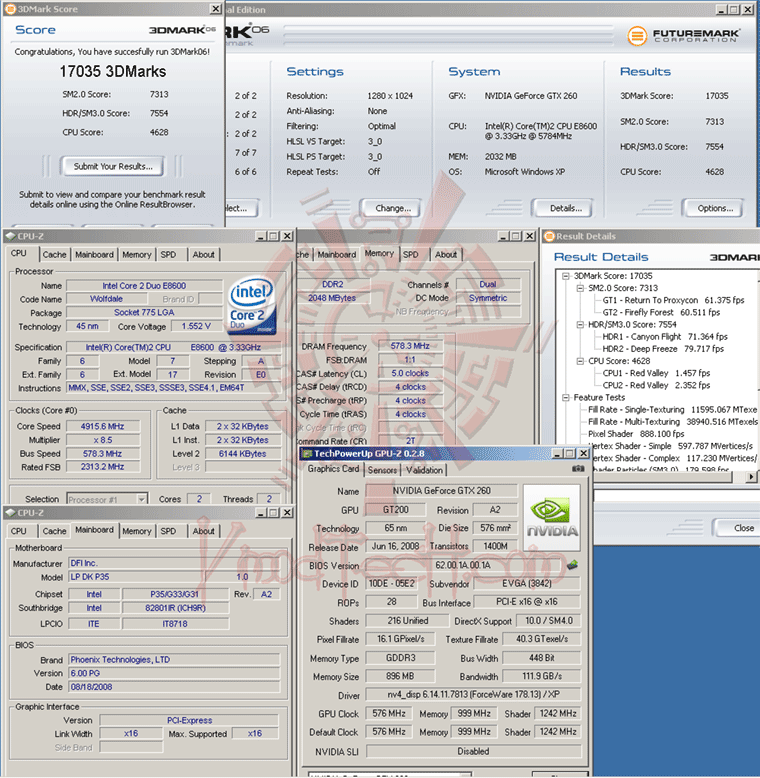Select CPU1 Red Valley 1.457 fps row
760x778 pixels.
(656, 373)
